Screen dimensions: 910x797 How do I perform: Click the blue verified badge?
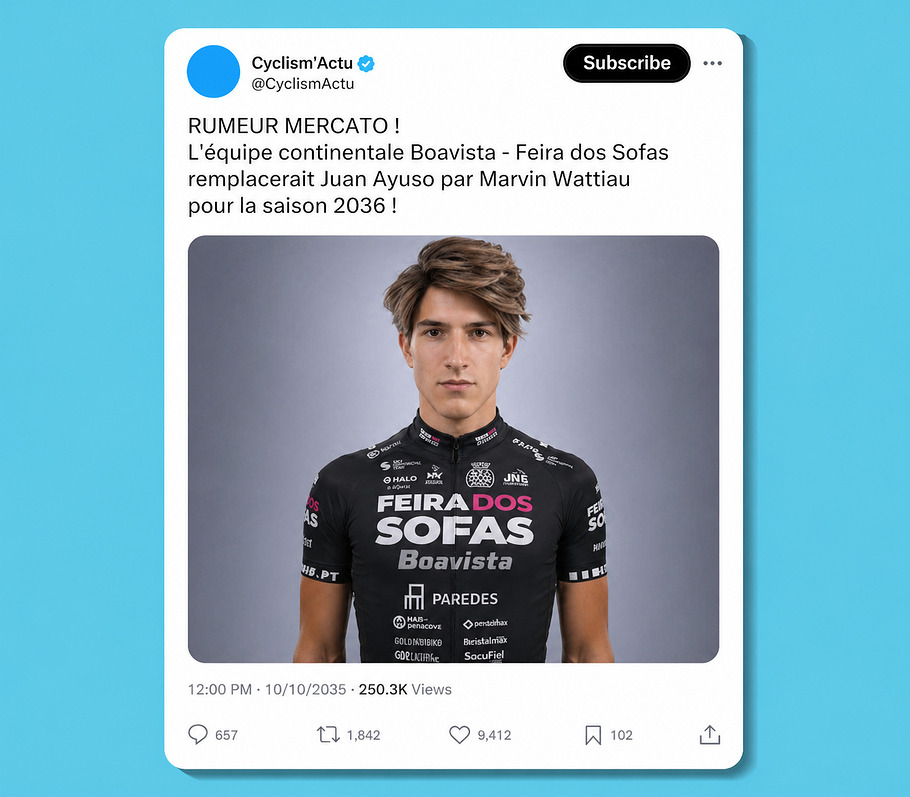(x=366, y=63)
